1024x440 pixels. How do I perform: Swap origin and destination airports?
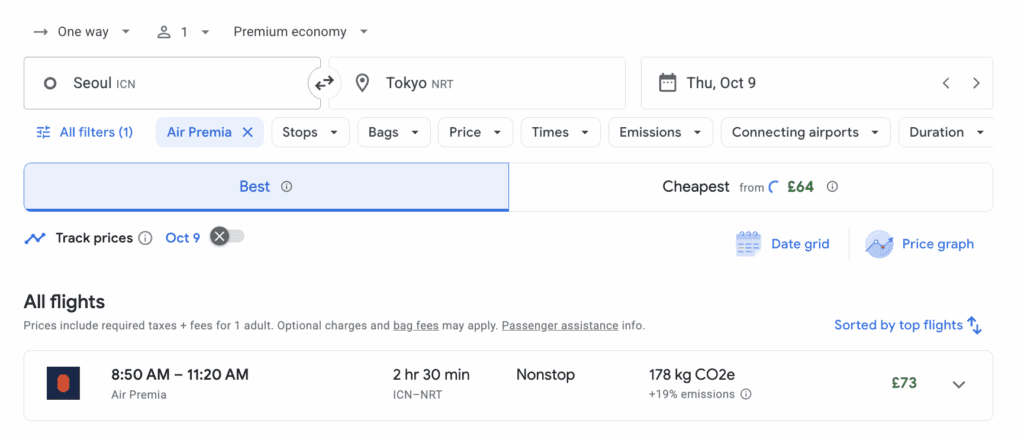(x=324, y=83)
